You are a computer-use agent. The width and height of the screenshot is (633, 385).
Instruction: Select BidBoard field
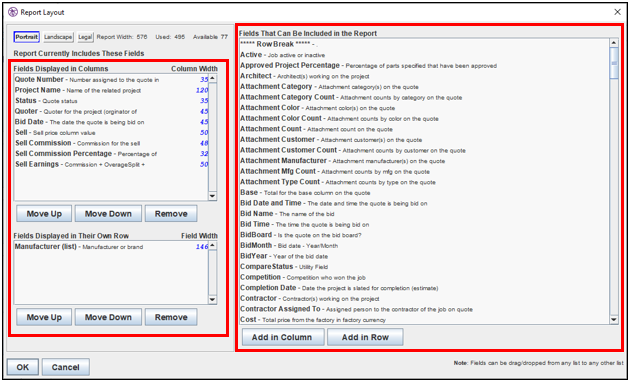coord(424,235)
